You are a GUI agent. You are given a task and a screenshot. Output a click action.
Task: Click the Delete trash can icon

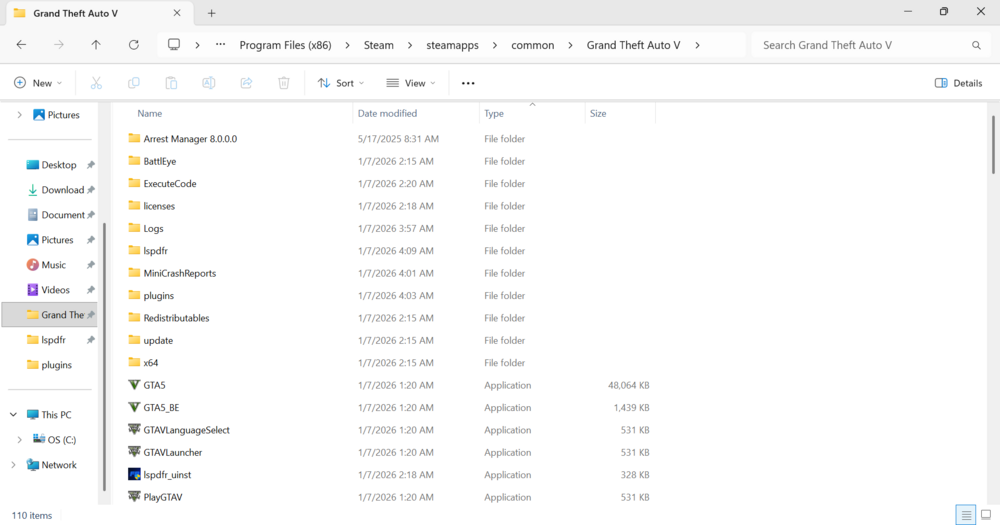(x=284, y=83)
